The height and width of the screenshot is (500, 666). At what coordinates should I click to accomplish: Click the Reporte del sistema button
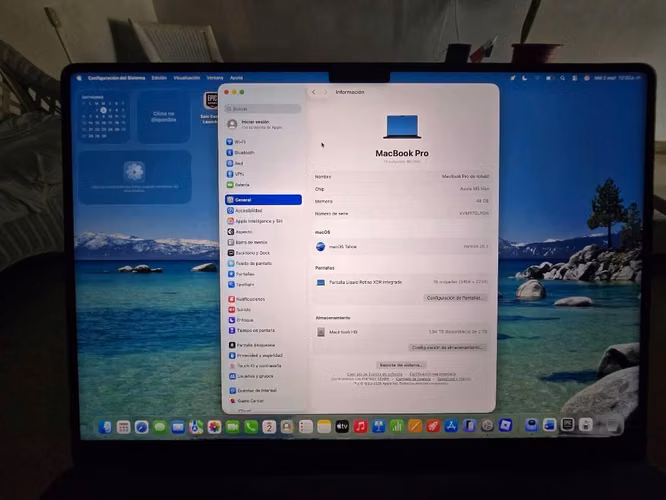(x=401, y=365)
